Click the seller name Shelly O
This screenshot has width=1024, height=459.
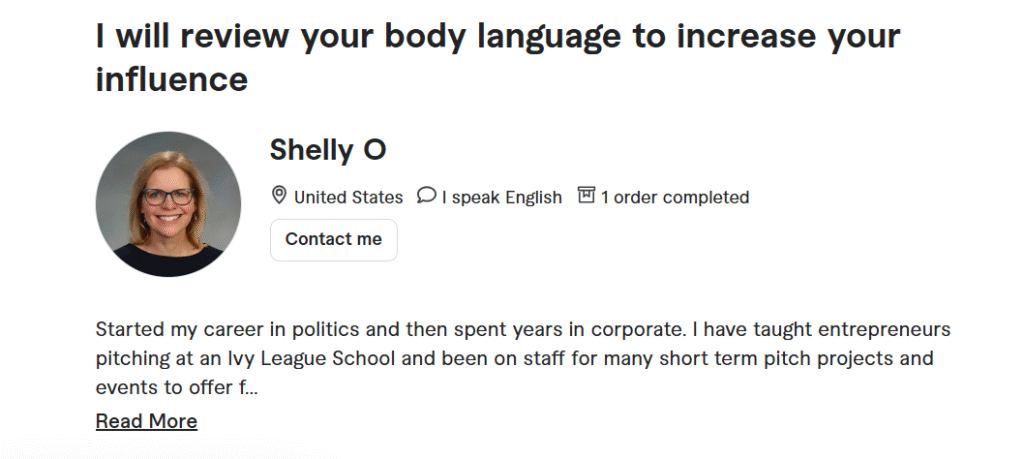328,150
